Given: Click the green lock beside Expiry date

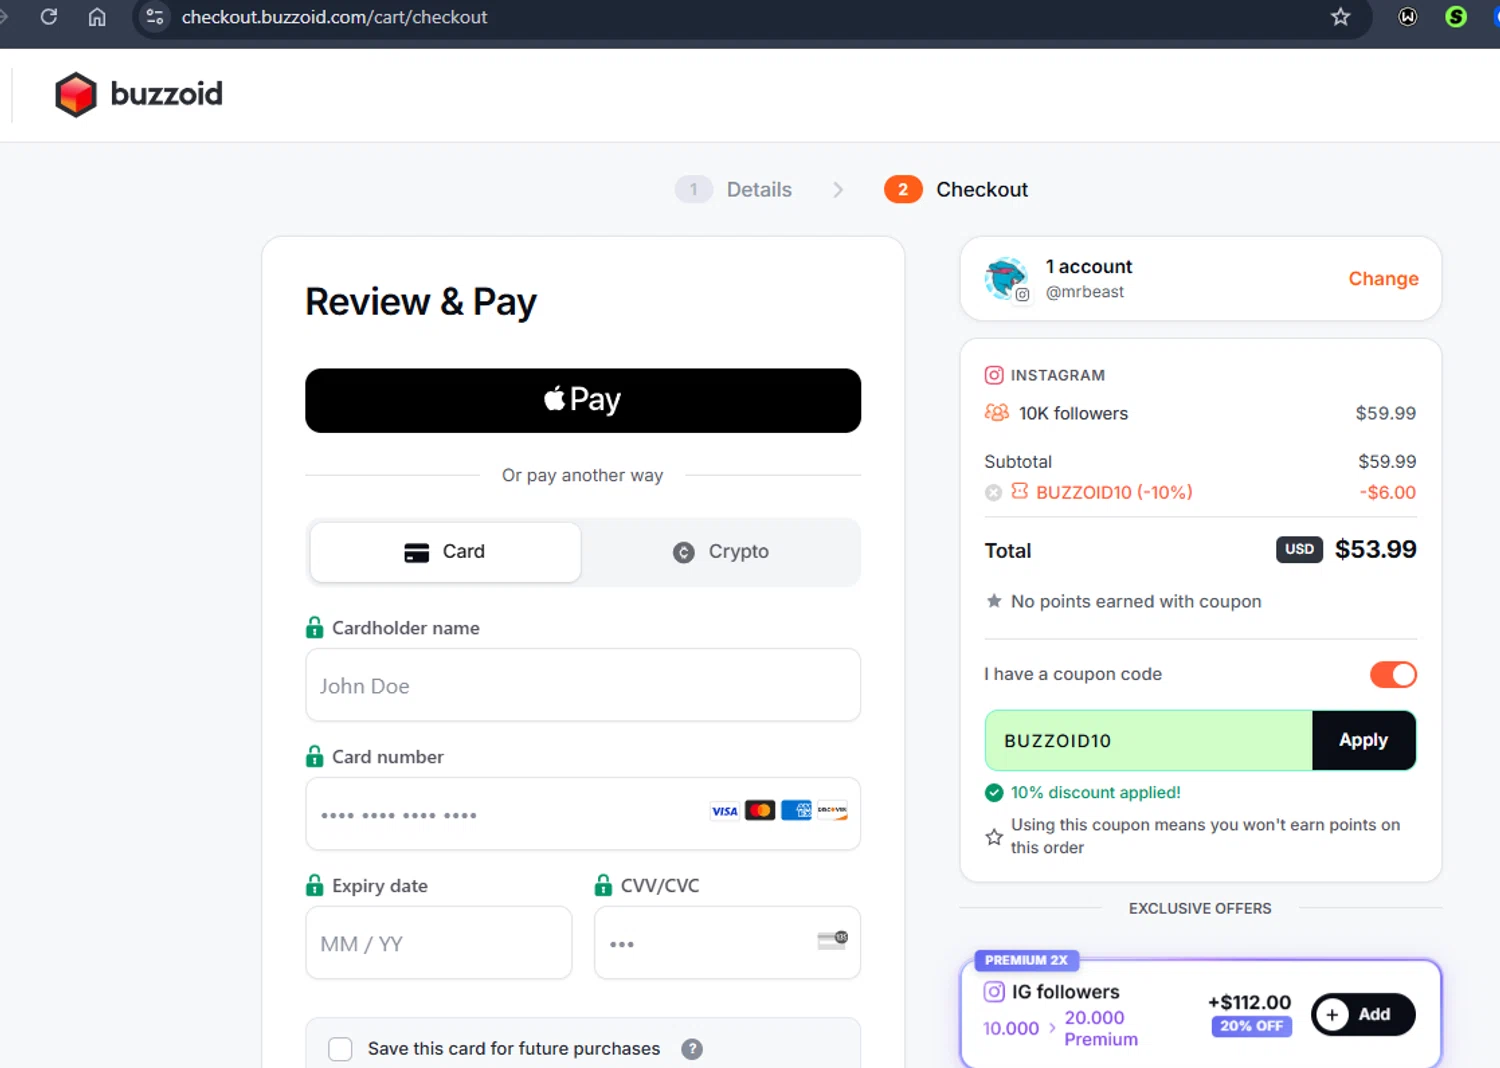Looking at the screenshot, I should coord(314,885).
